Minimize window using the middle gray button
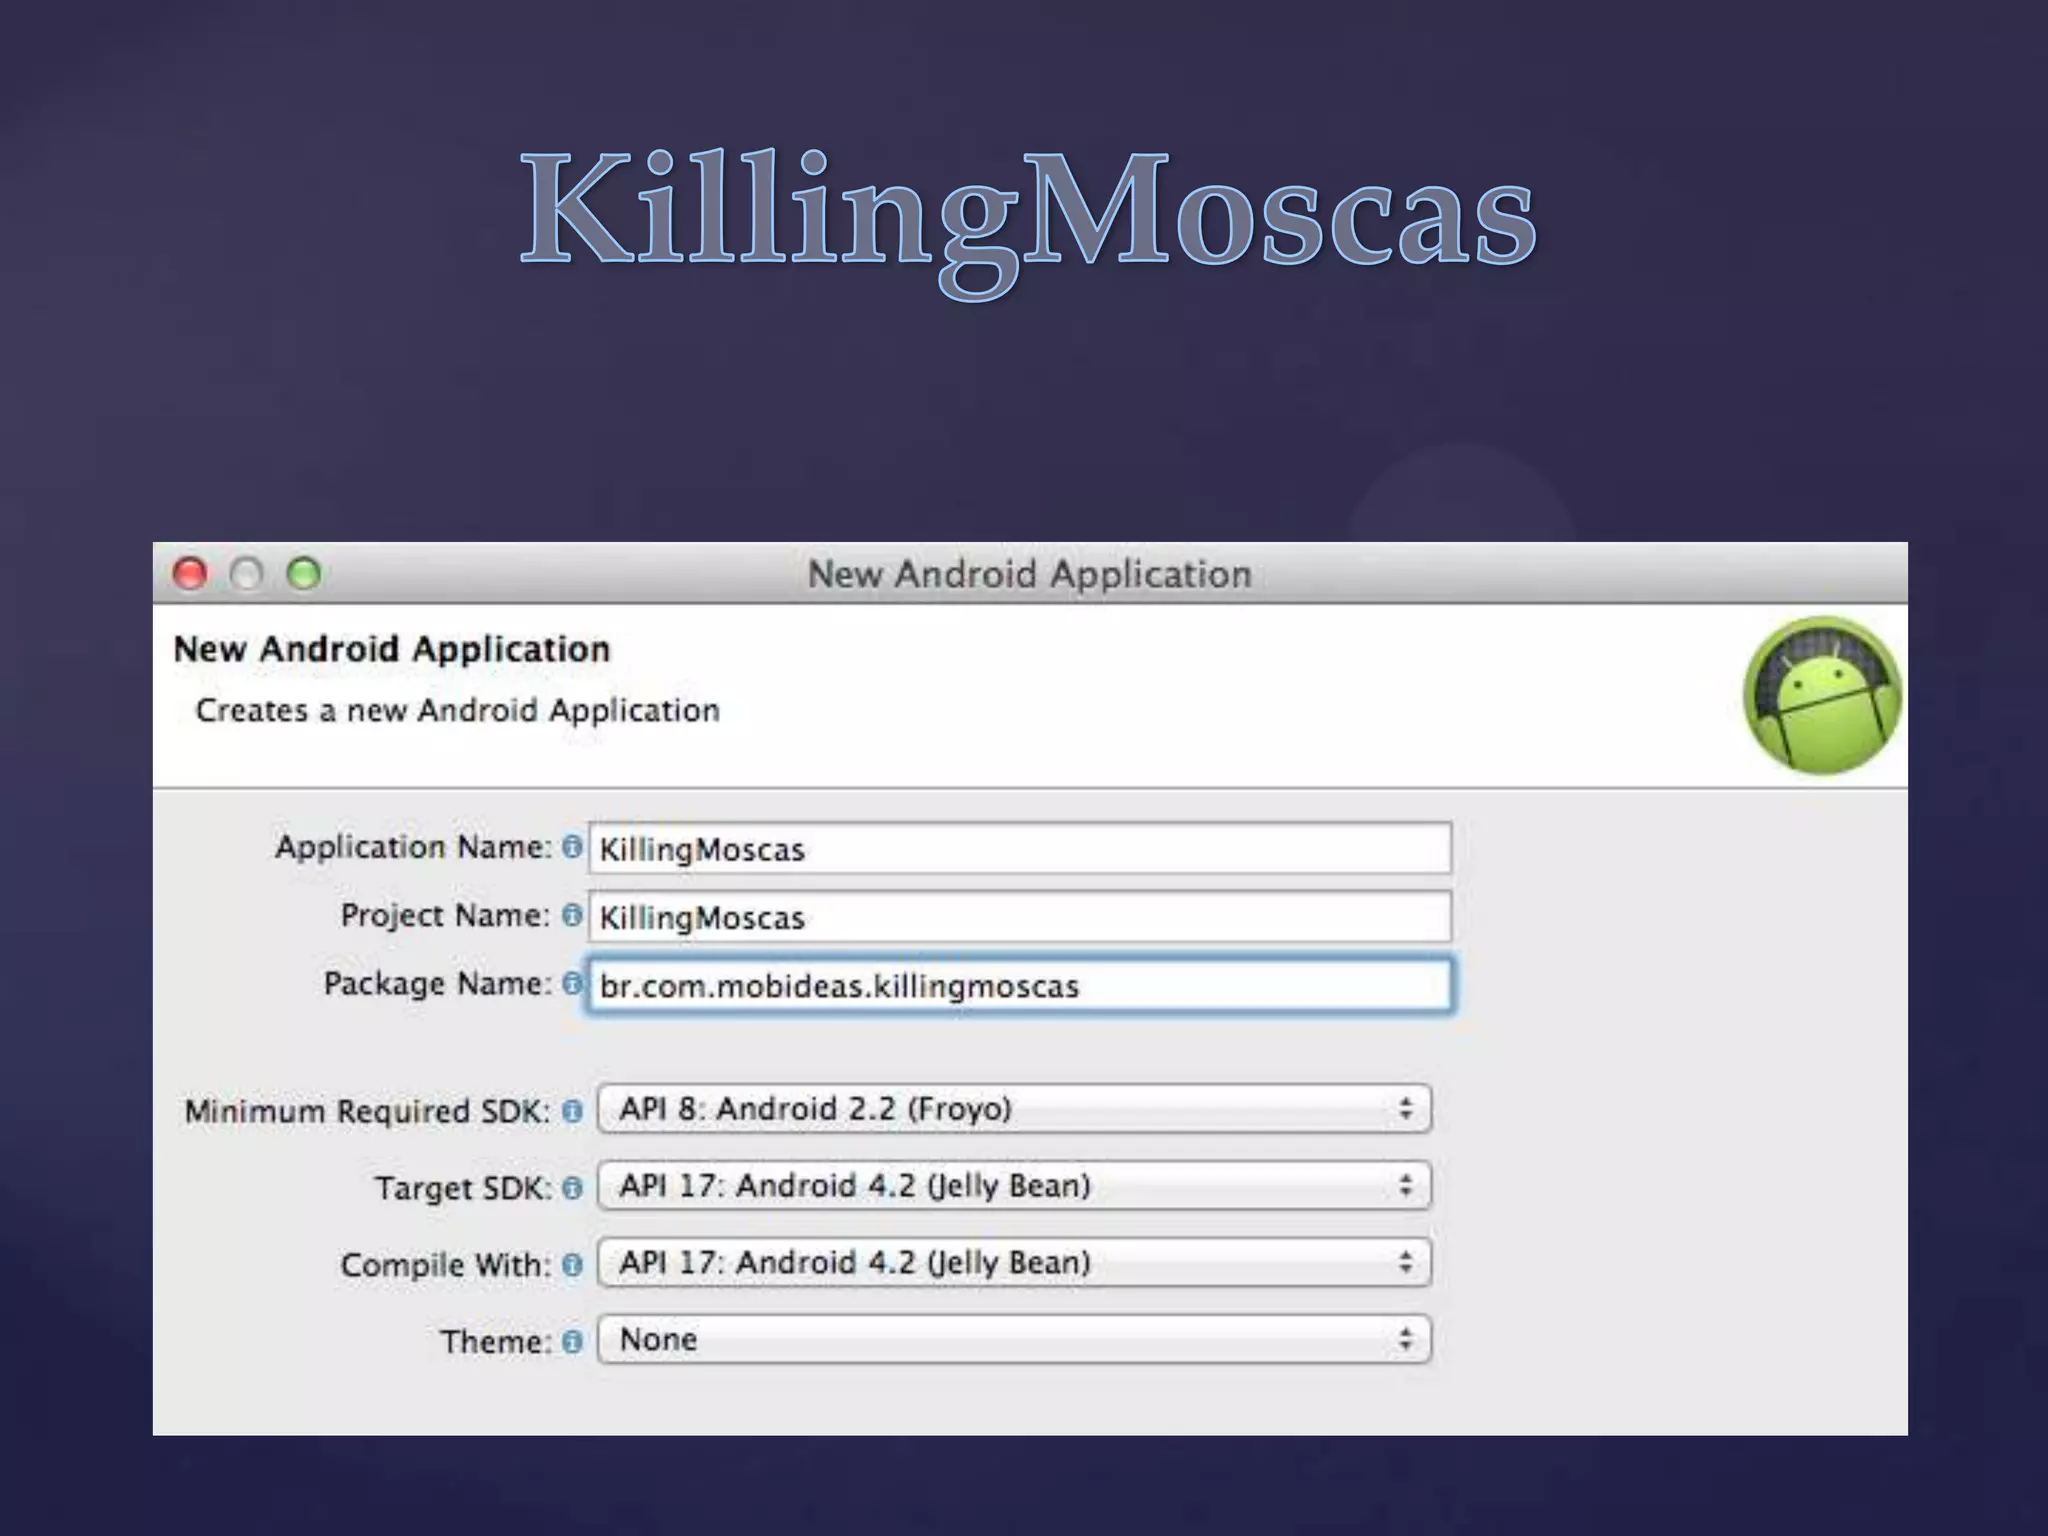The width and height of the screenshot is (2048, 1536). click(x=247, y=574)
